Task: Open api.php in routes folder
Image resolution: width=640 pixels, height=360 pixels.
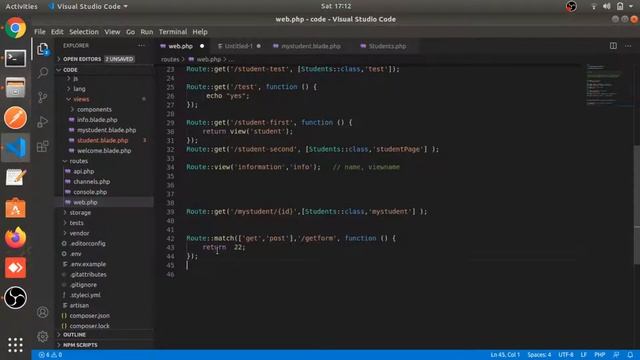Action: pos(84,171)
